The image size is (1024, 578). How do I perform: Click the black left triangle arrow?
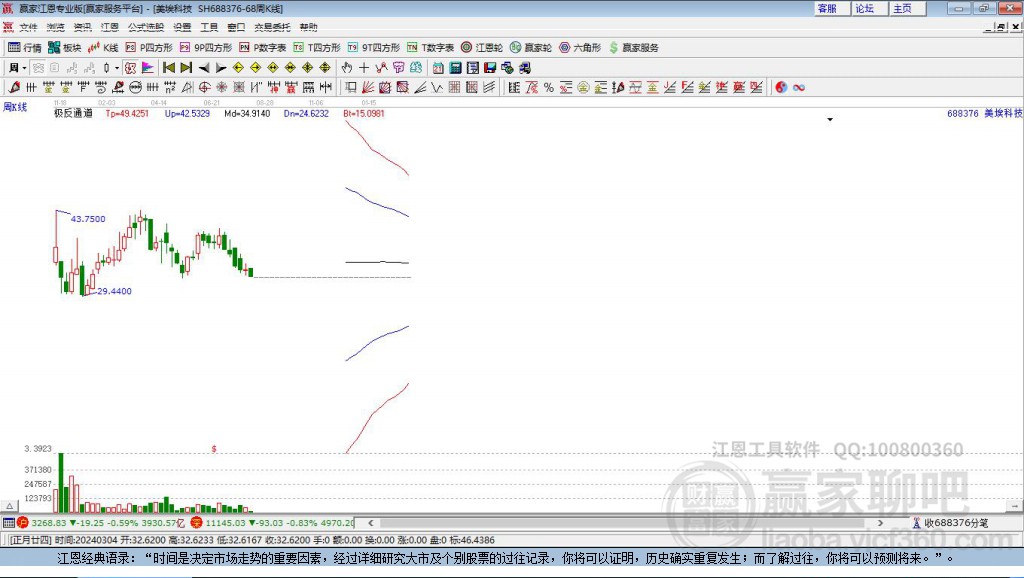204,68
